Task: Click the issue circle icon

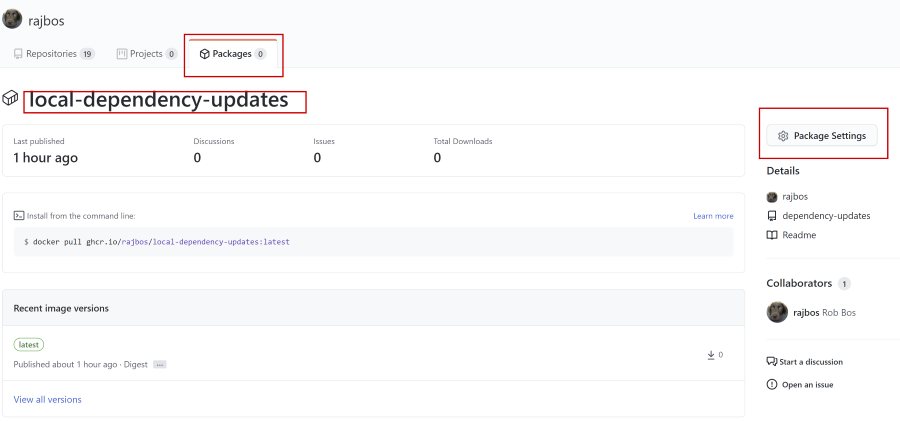Action: pos(771,384)
